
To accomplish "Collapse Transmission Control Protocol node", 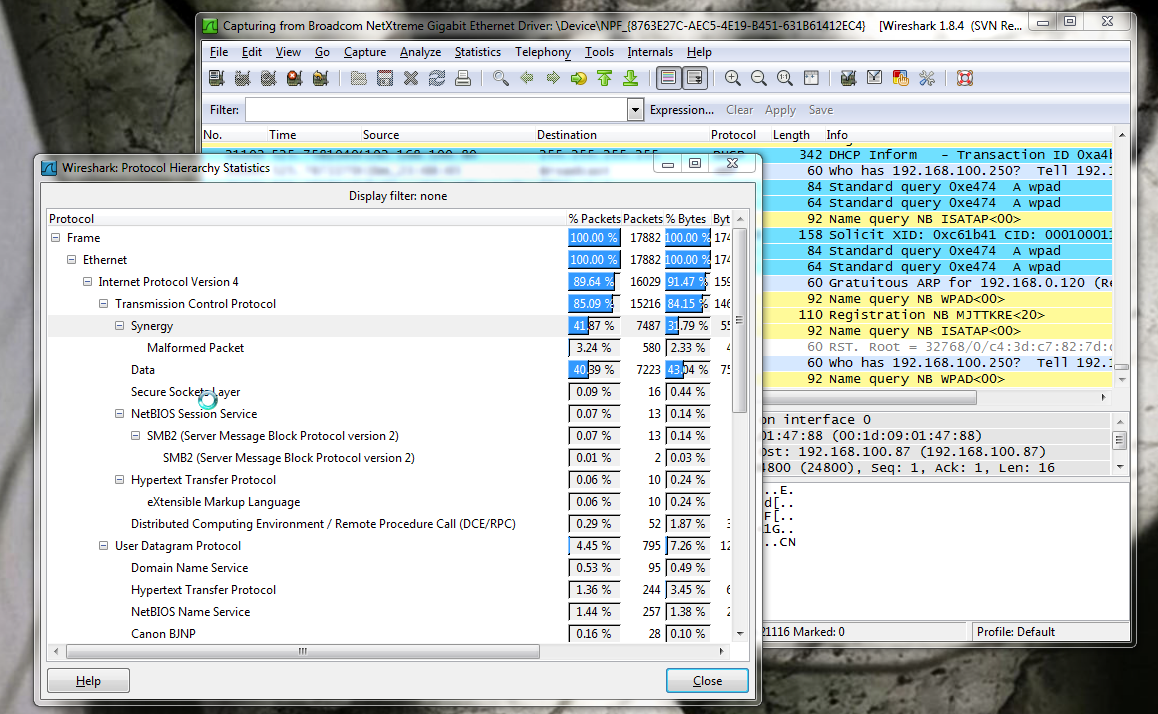I will [x=103, y=303].
